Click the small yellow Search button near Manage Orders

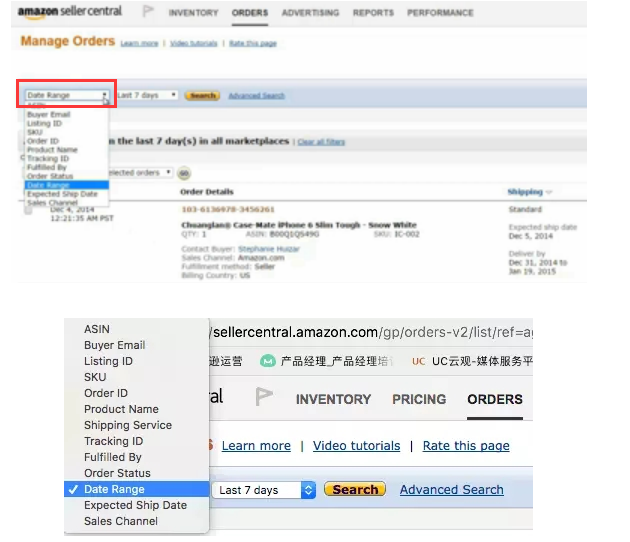tap(202, 96)
